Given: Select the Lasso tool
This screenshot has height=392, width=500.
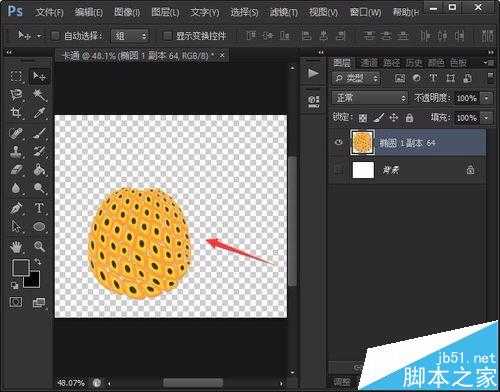Looking at the screenshot, I should coord(16,95).
